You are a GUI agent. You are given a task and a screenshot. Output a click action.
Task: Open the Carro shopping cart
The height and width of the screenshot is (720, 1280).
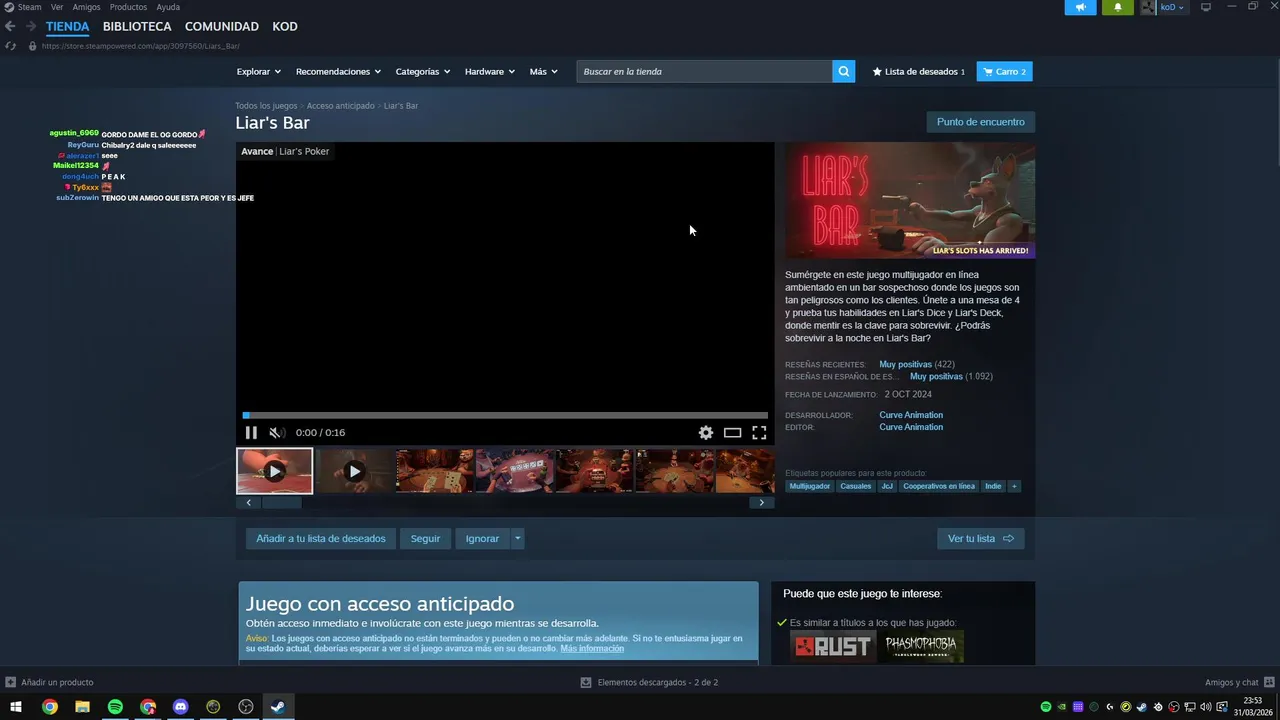click(x=1004, y=71)
